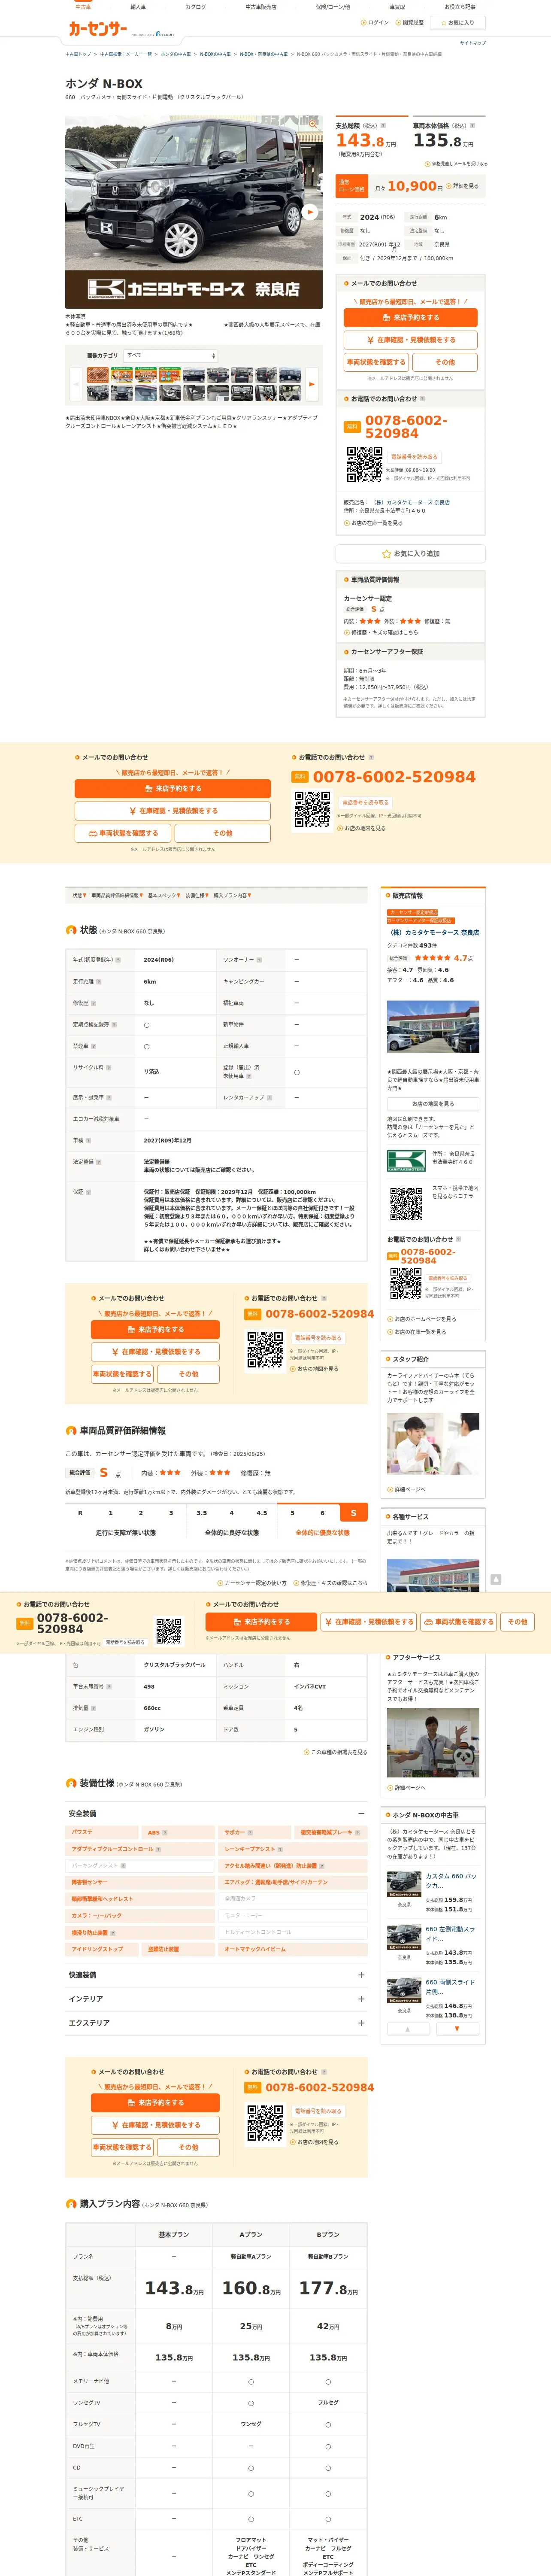Show previous gallery thumbnails with the left arrow
Image resolution: width=551 pixels, height=2576 pixels.
click(x=76, y=384)
